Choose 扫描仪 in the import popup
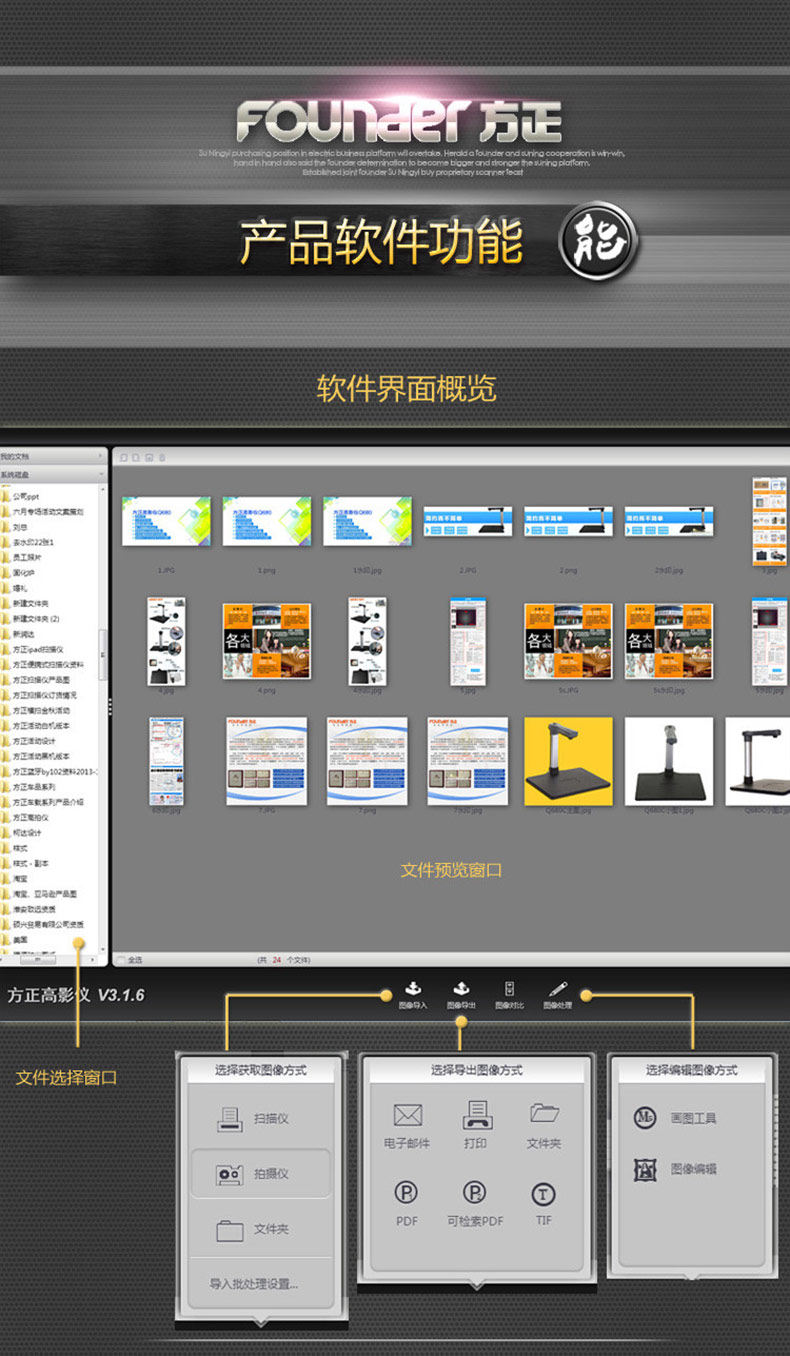The image size is (790, 1356). [253, 1119]
